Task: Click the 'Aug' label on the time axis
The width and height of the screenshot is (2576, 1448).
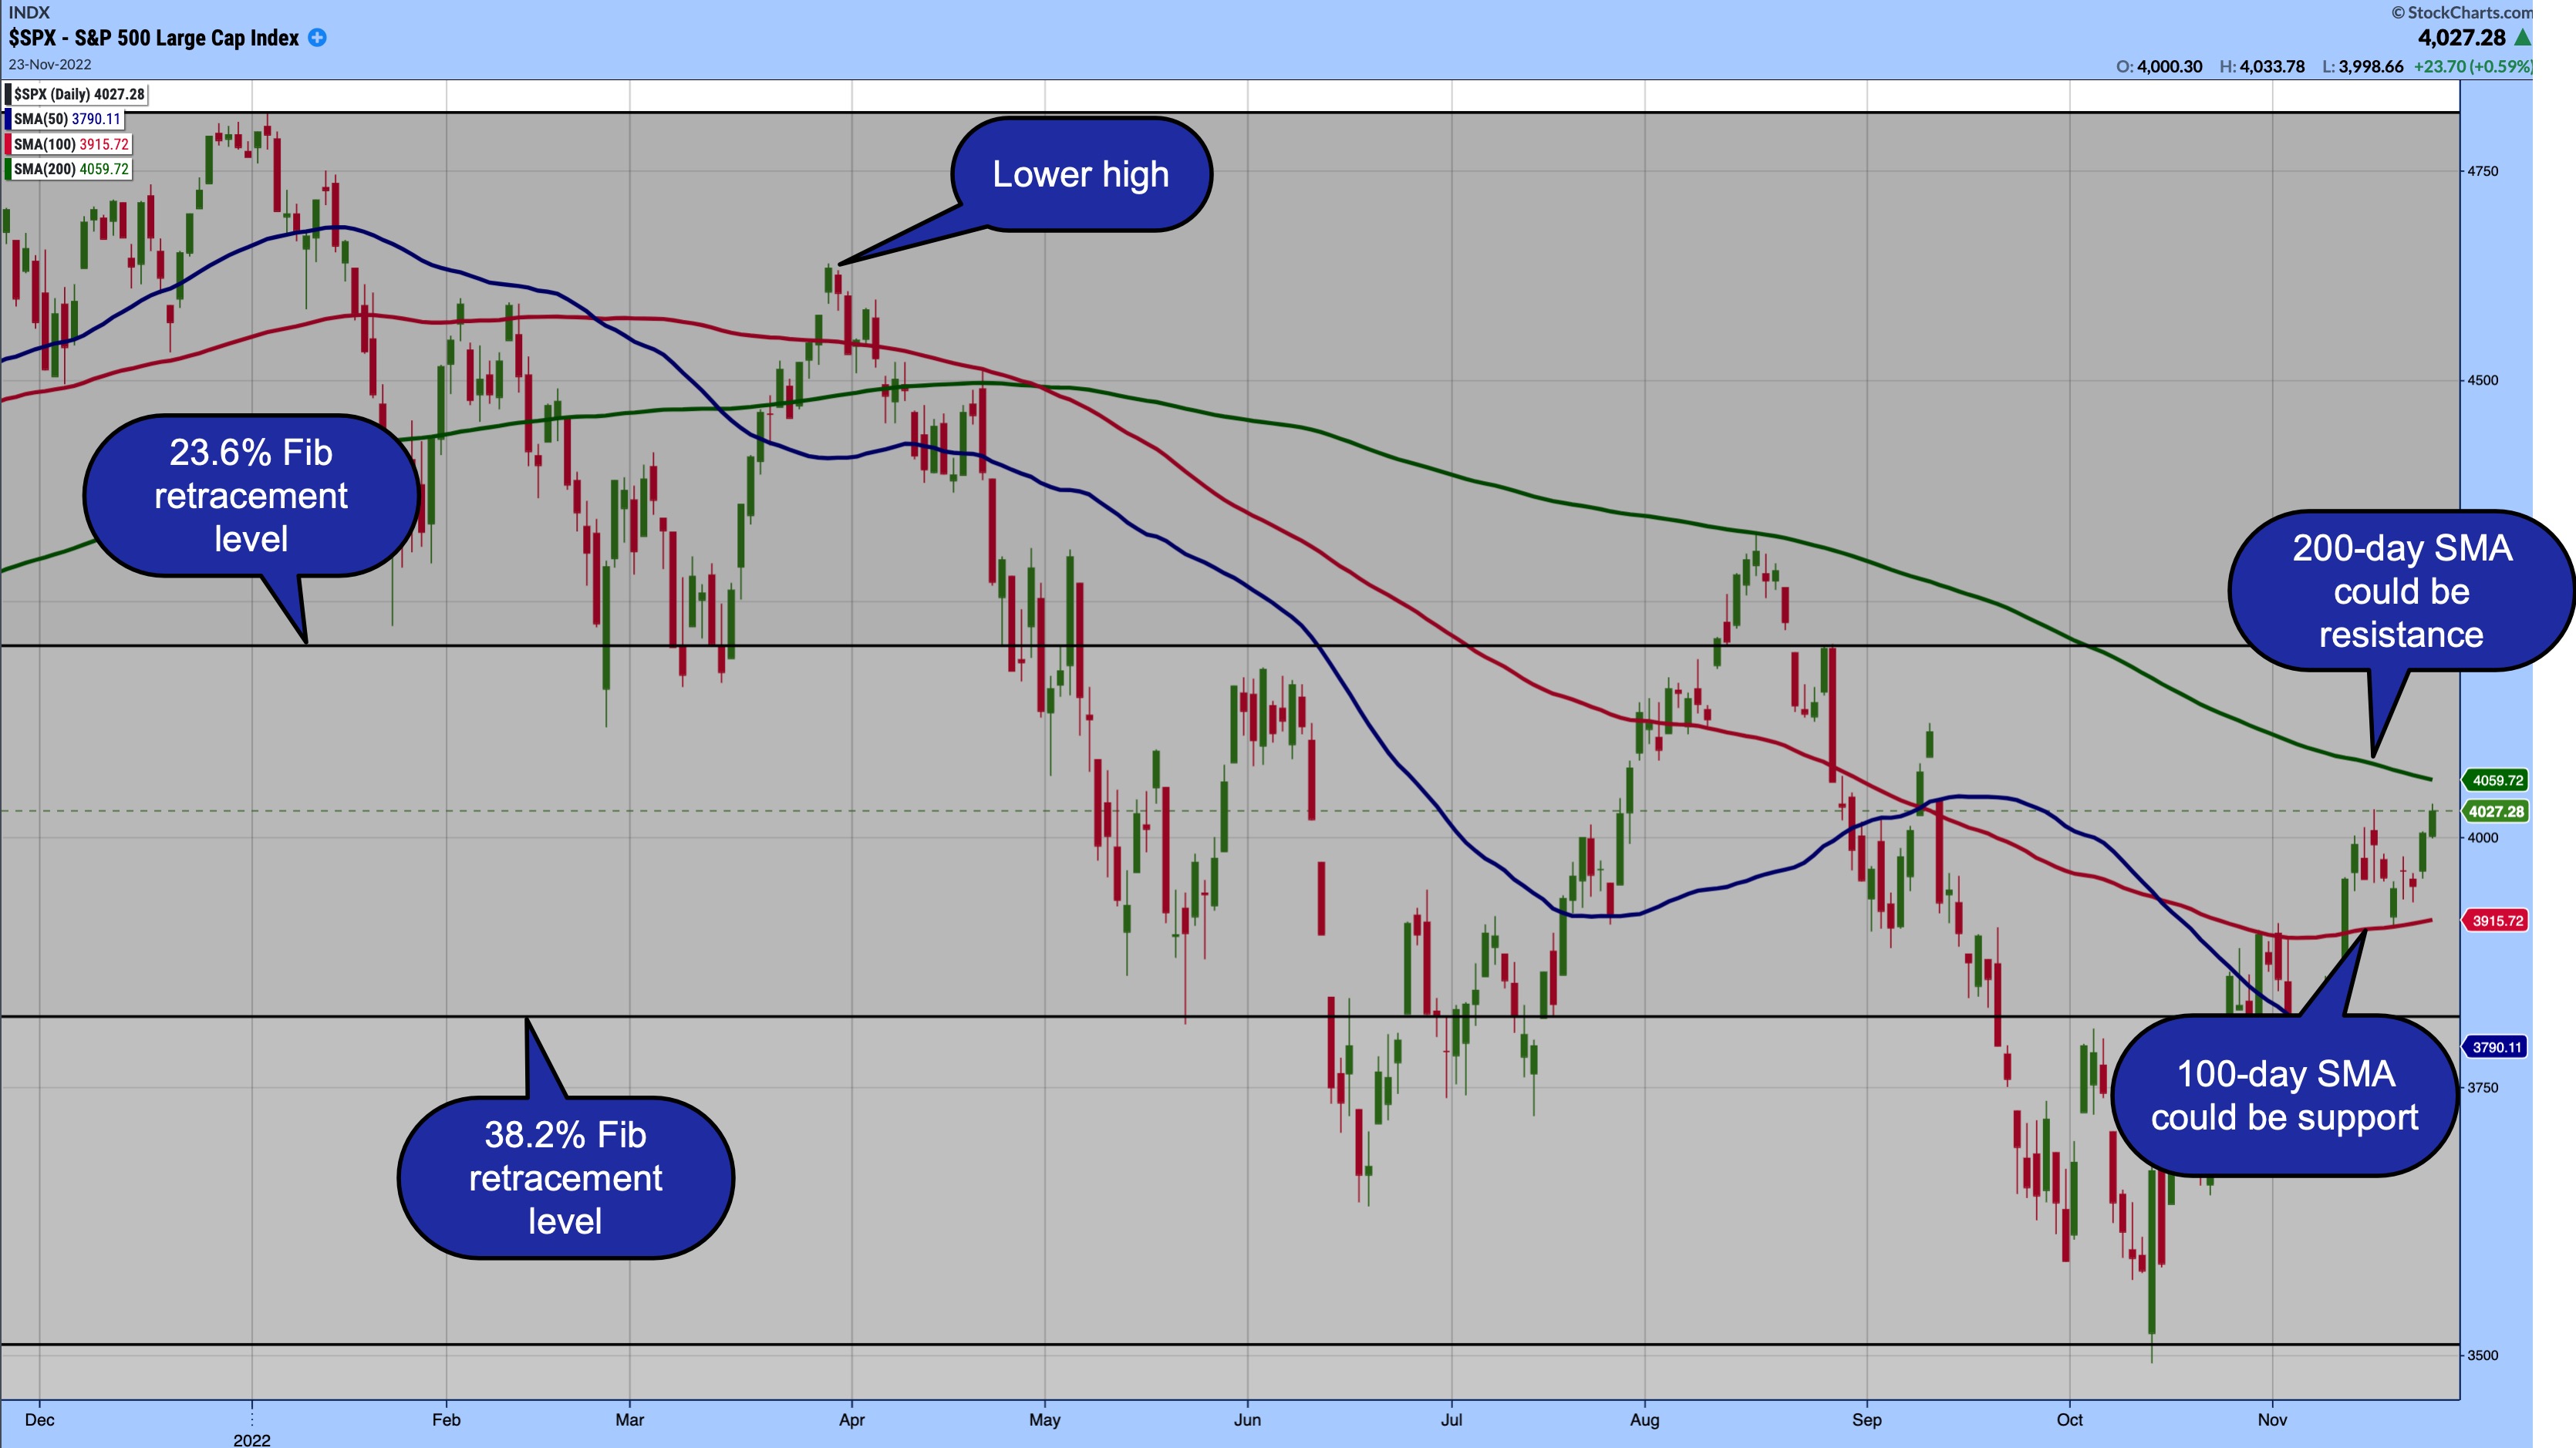Action: [x=1644, y=1419]
